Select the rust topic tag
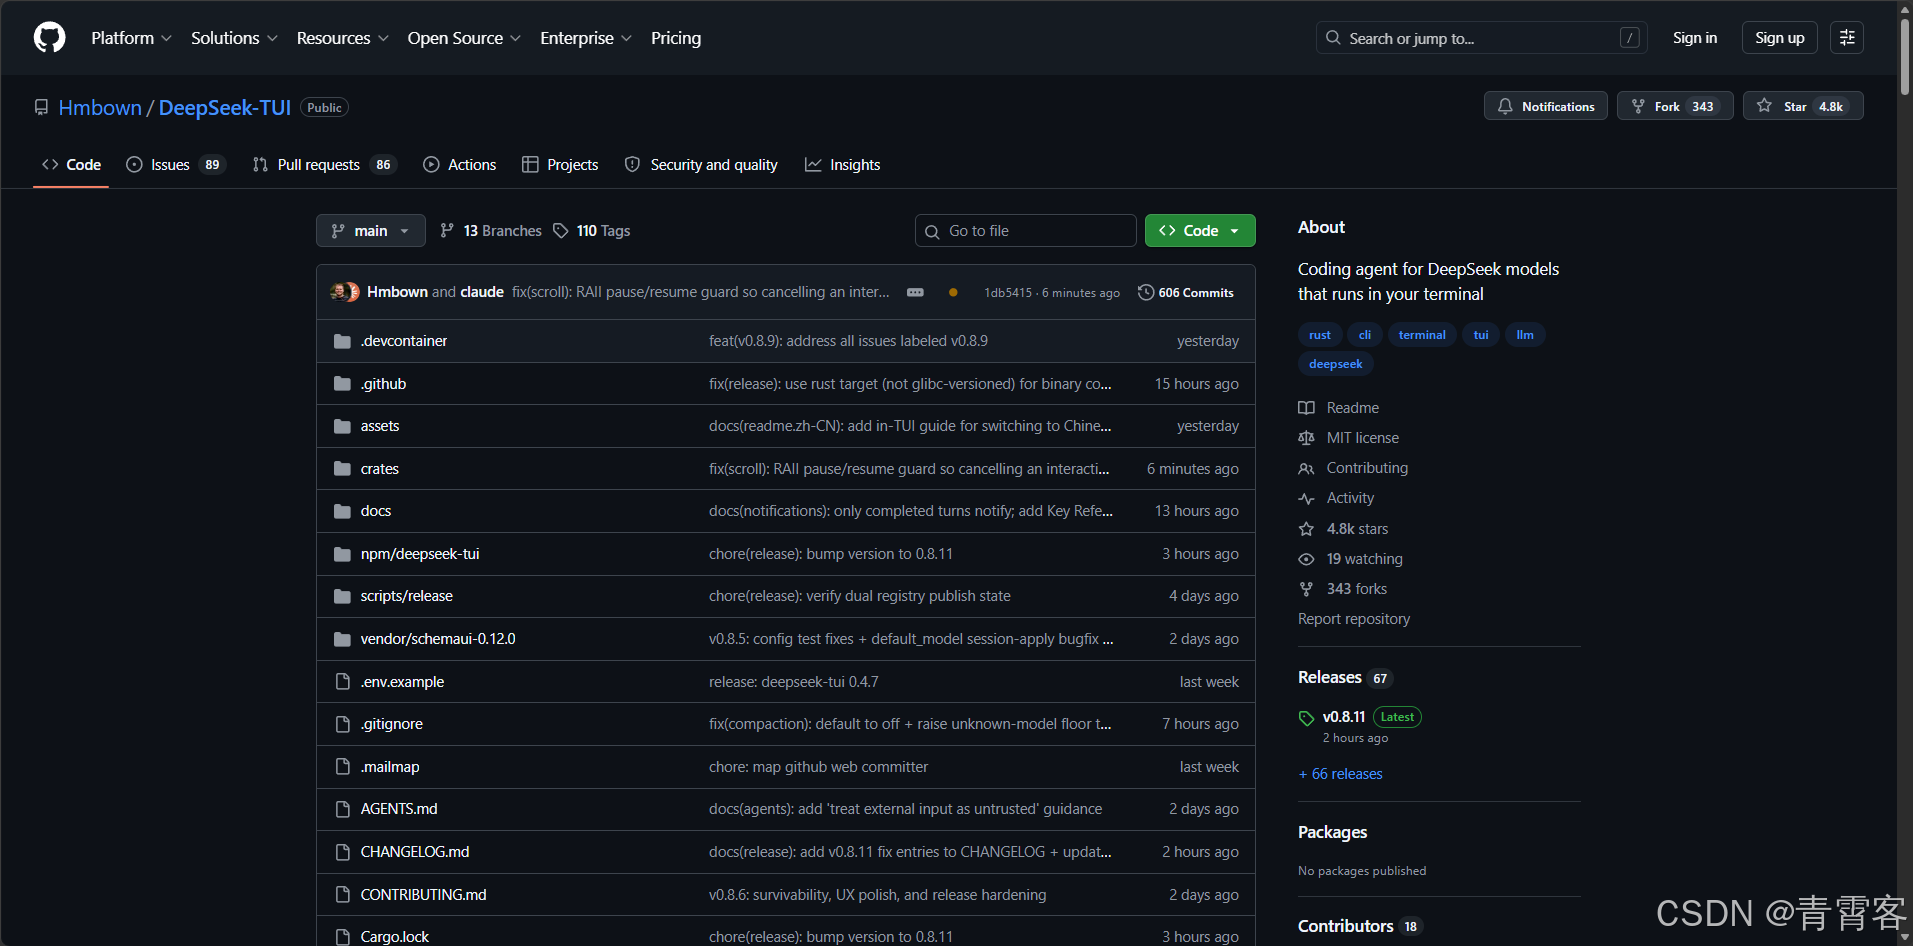This screenshot has width=1913, height=946. point(1320,335)
